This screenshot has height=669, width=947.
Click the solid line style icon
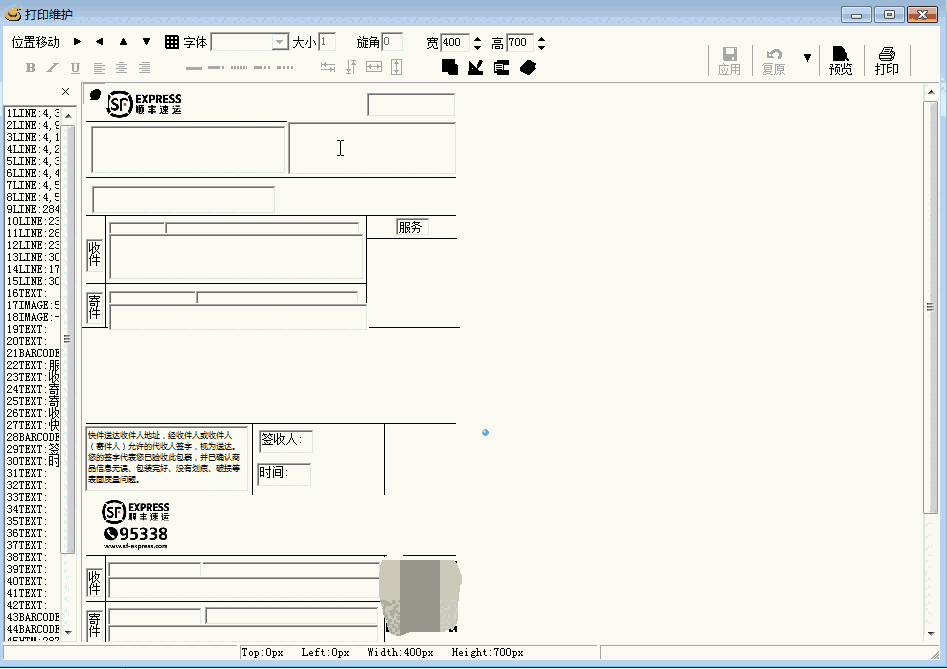point(191,68)
